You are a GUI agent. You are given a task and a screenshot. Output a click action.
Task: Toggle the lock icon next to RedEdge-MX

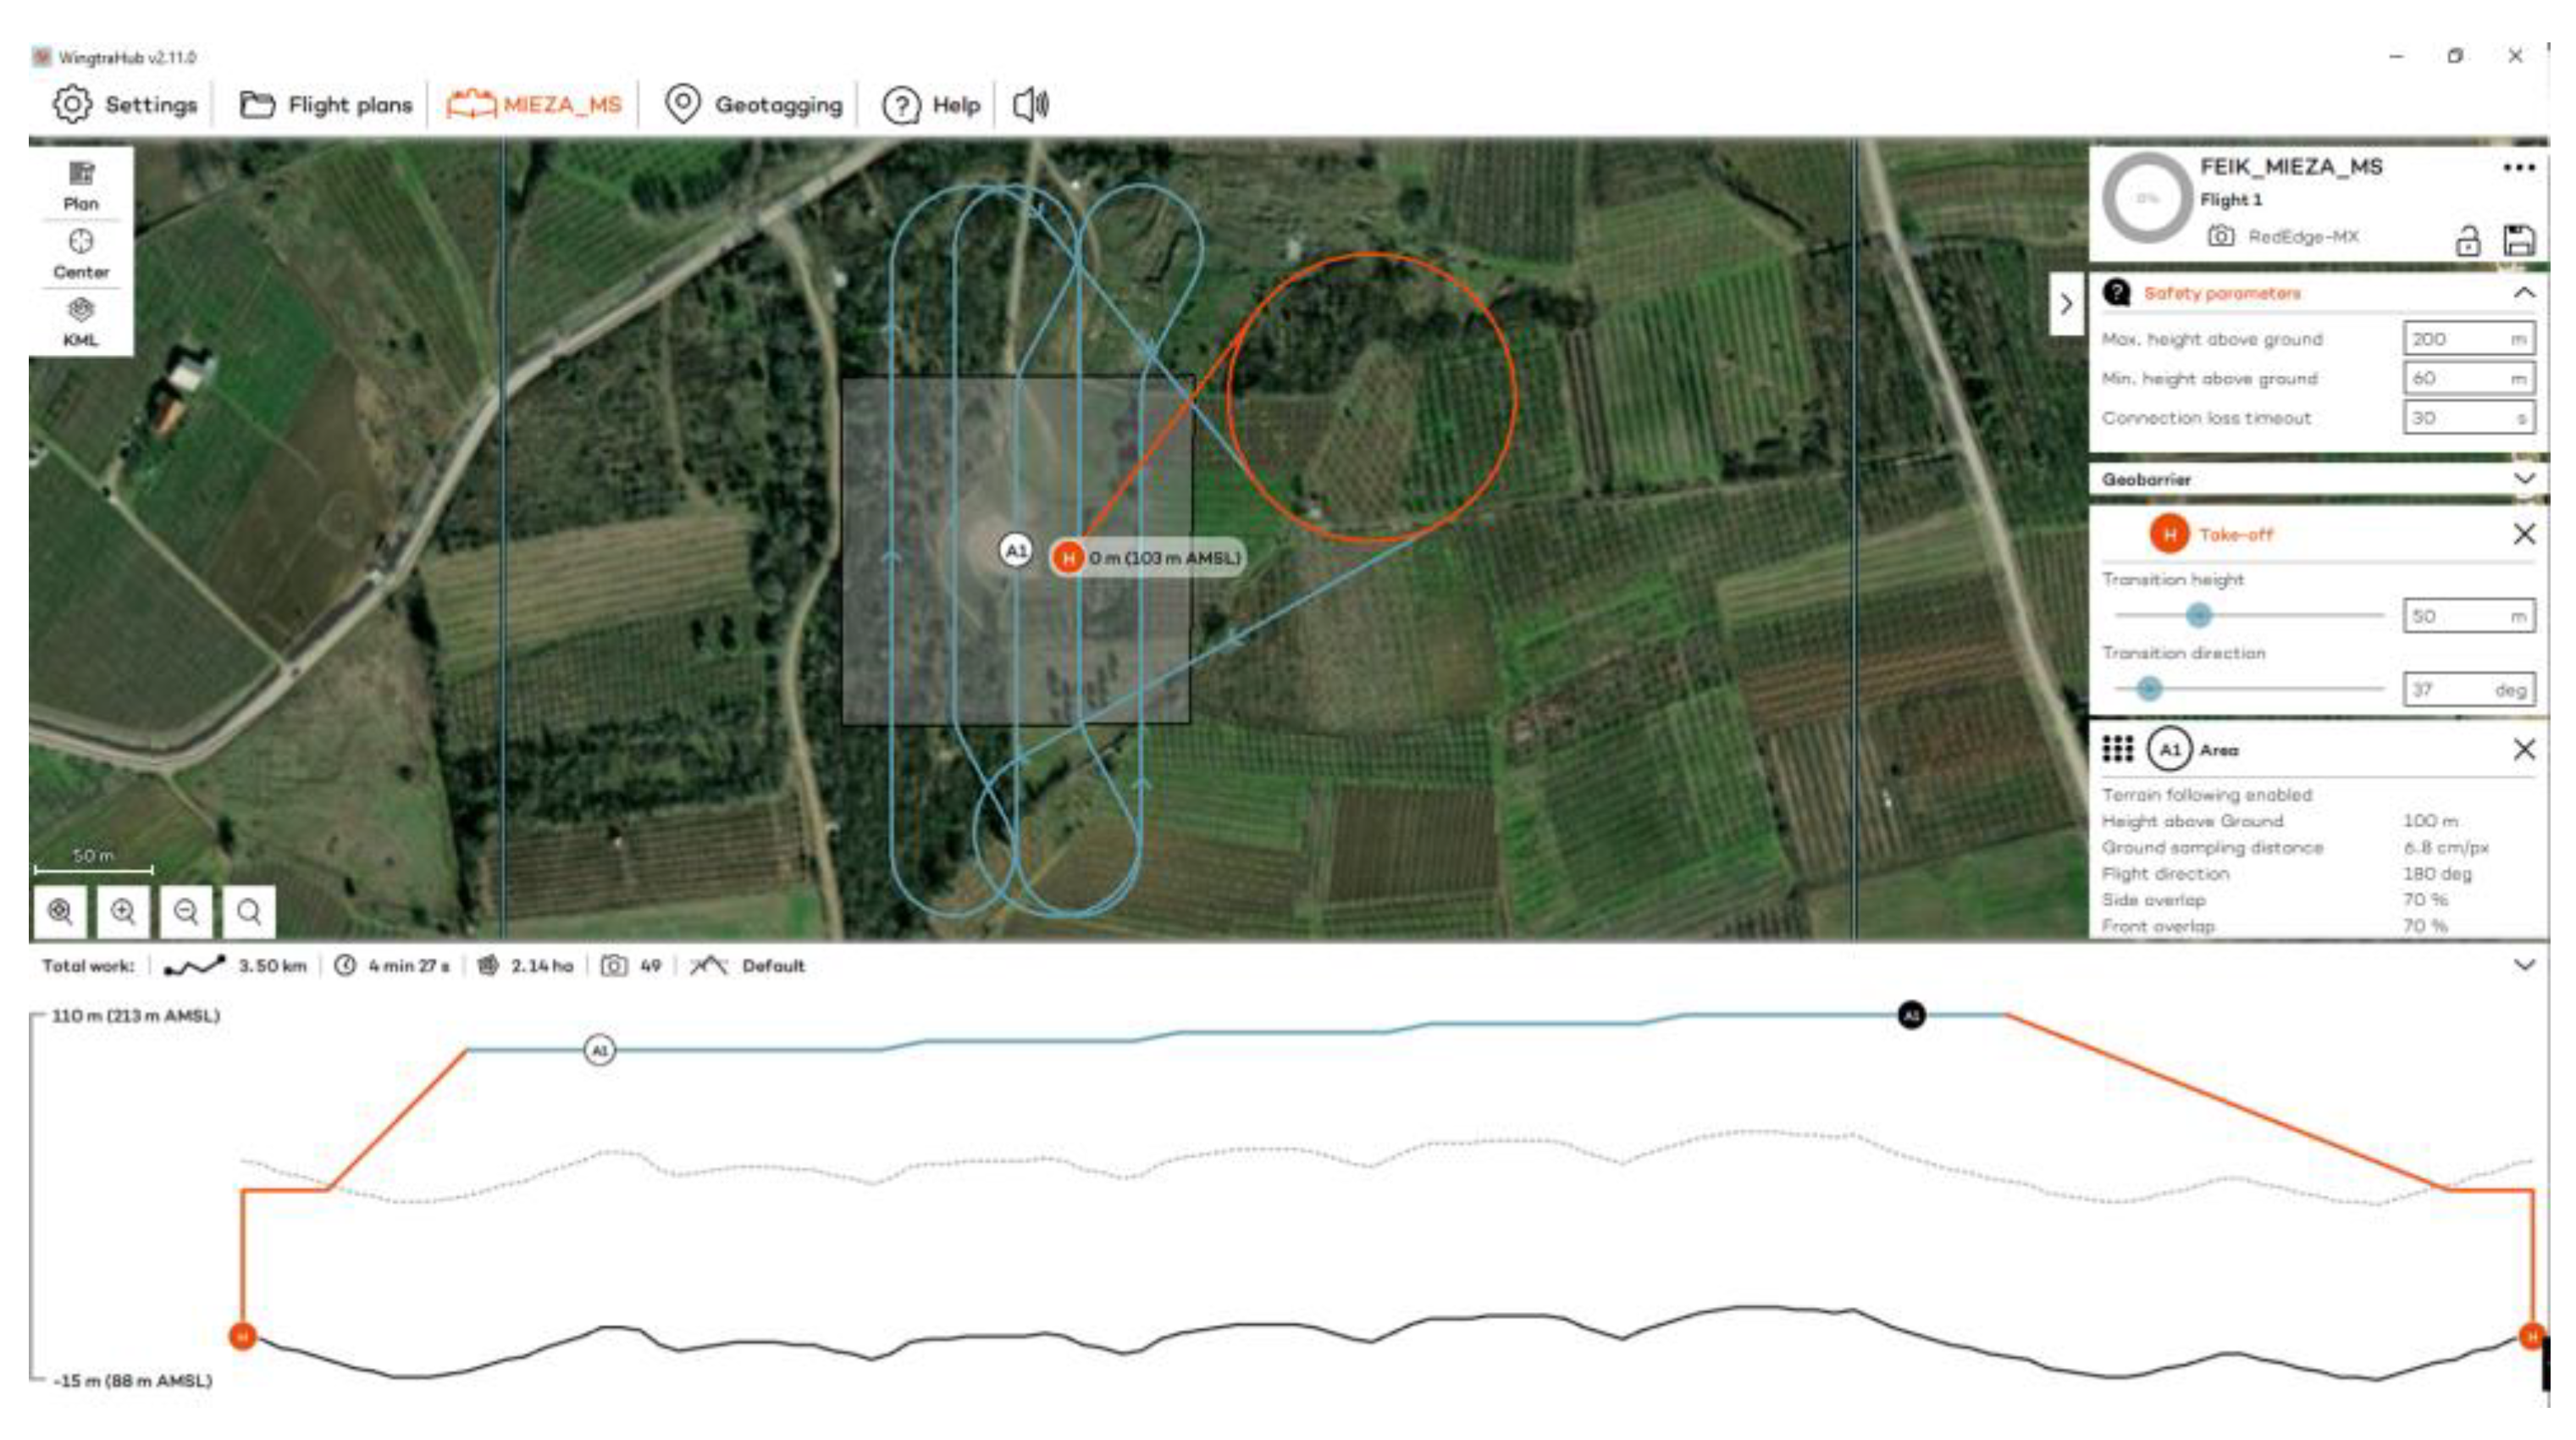2467,240
